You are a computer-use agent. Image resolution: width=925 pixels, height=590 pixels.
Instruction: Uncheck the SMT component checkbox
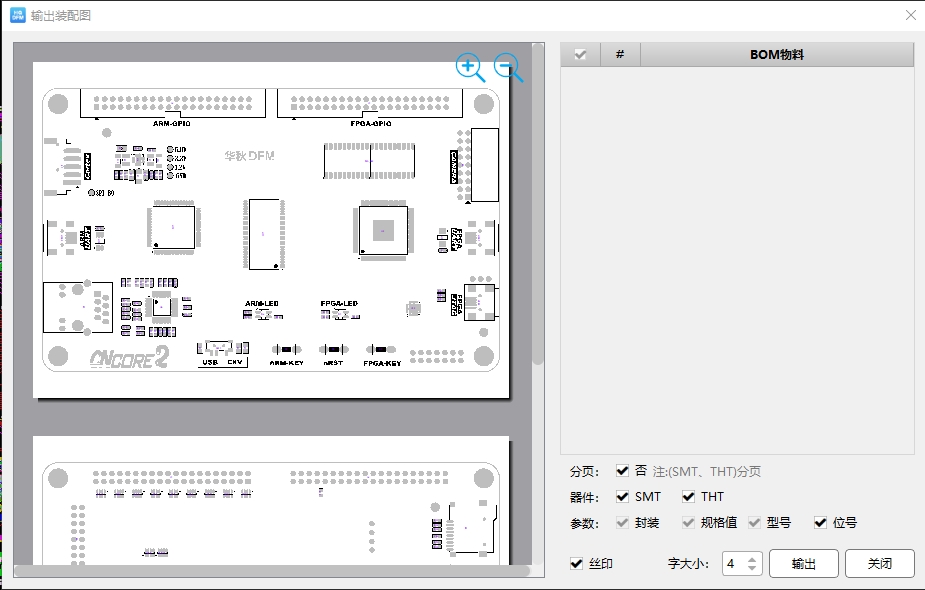pyautogui.click(x=623, y=497)
